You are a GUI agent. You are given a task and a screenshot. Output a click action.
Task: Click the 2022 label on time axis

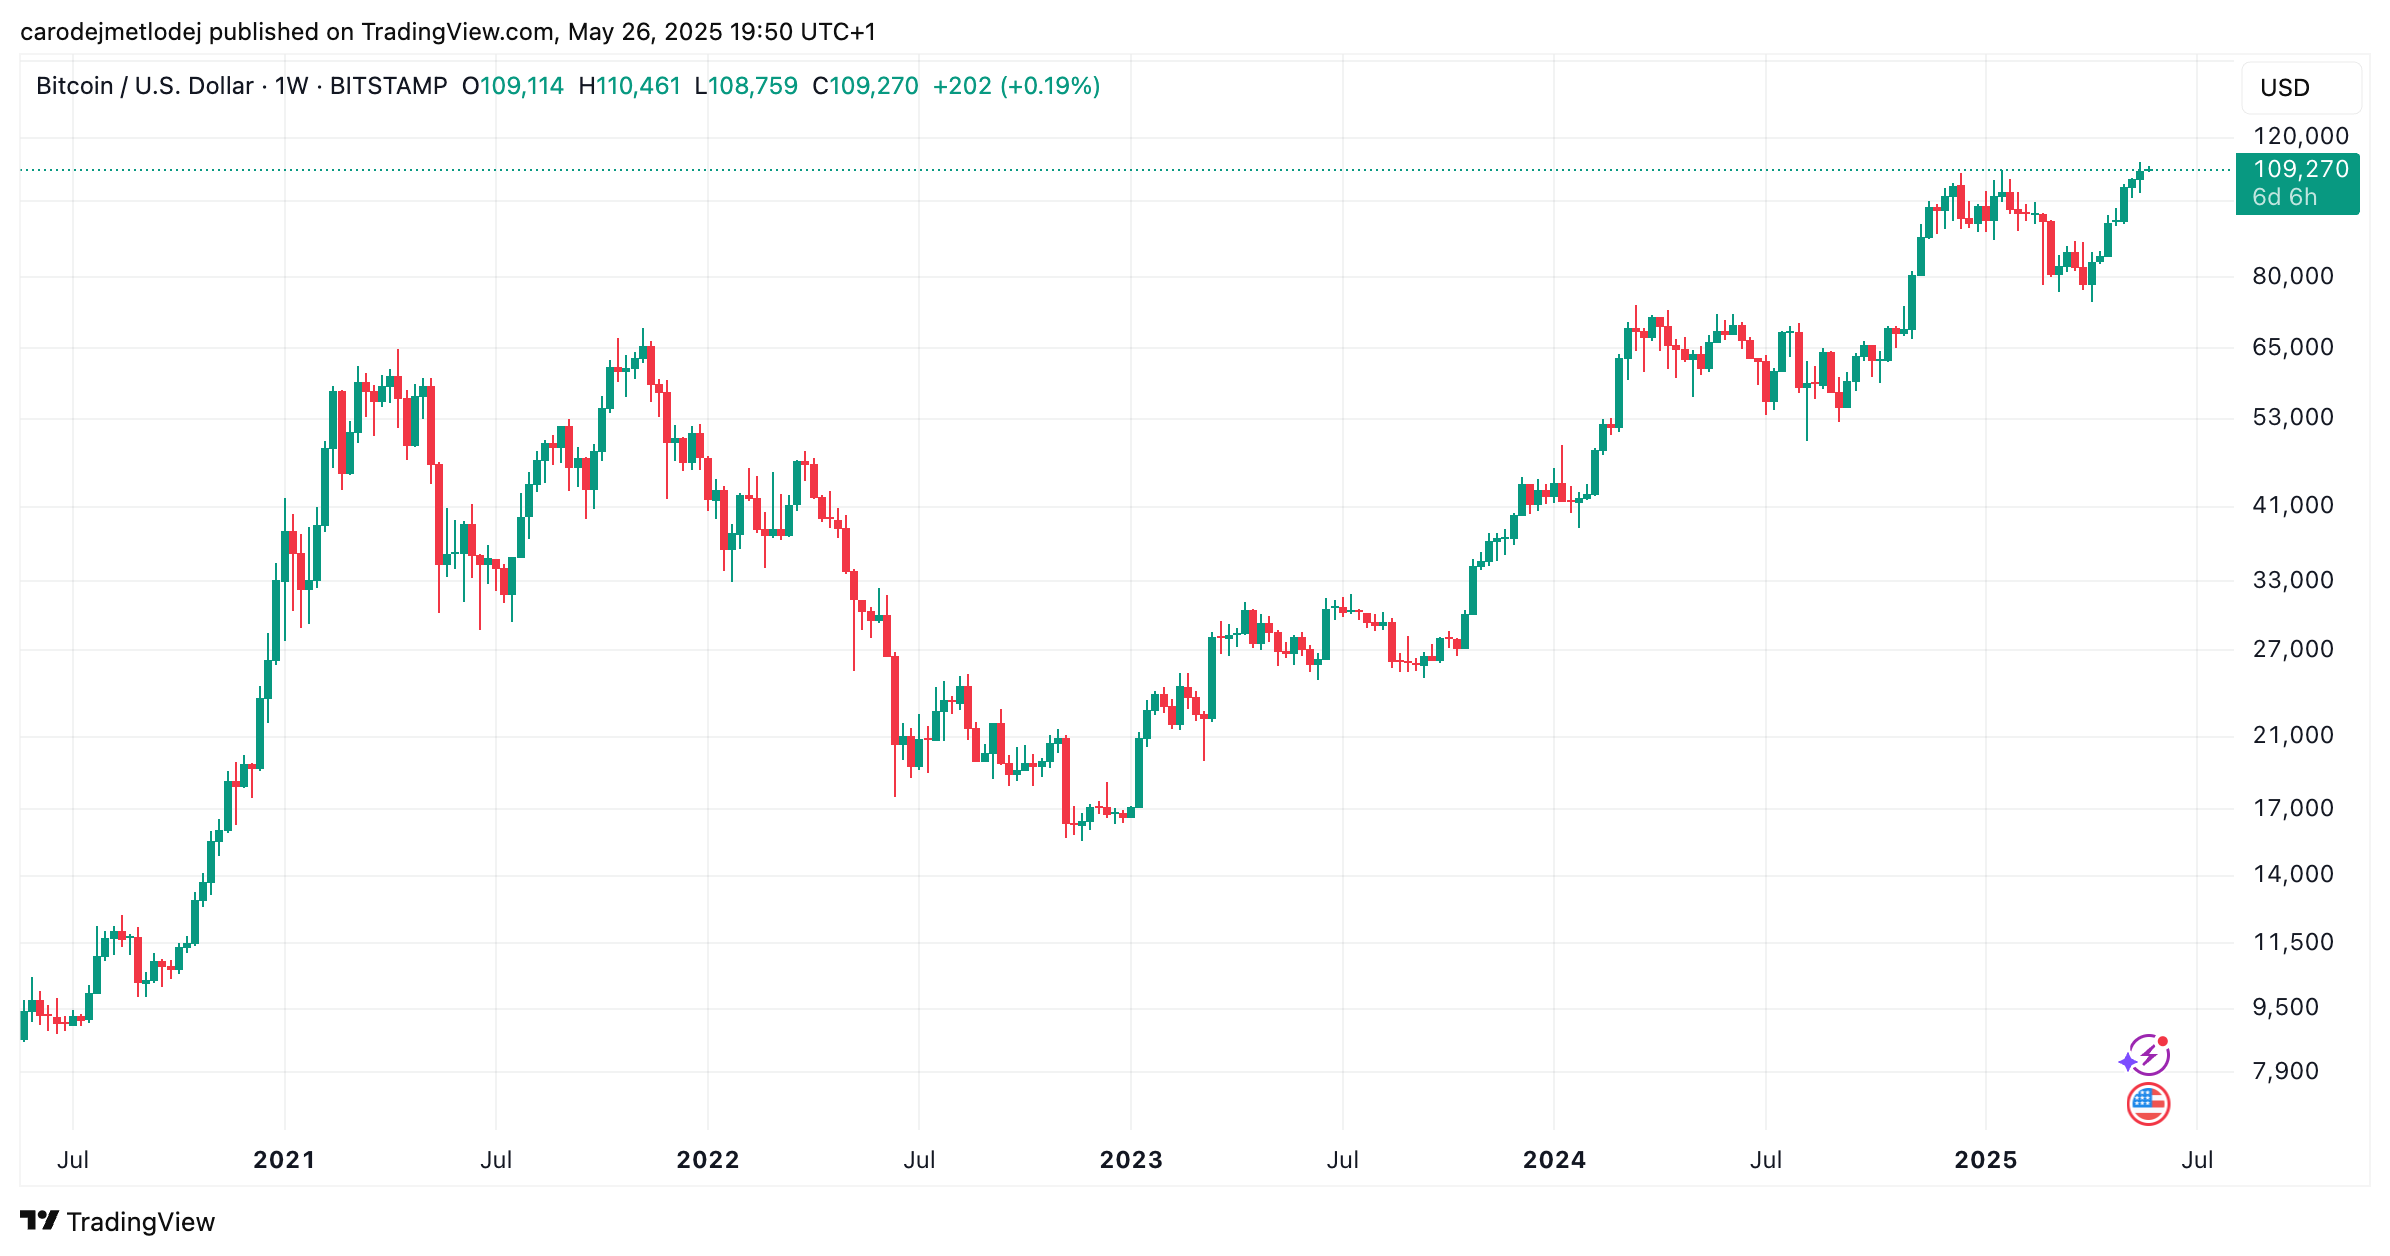tap(708, 1160)
